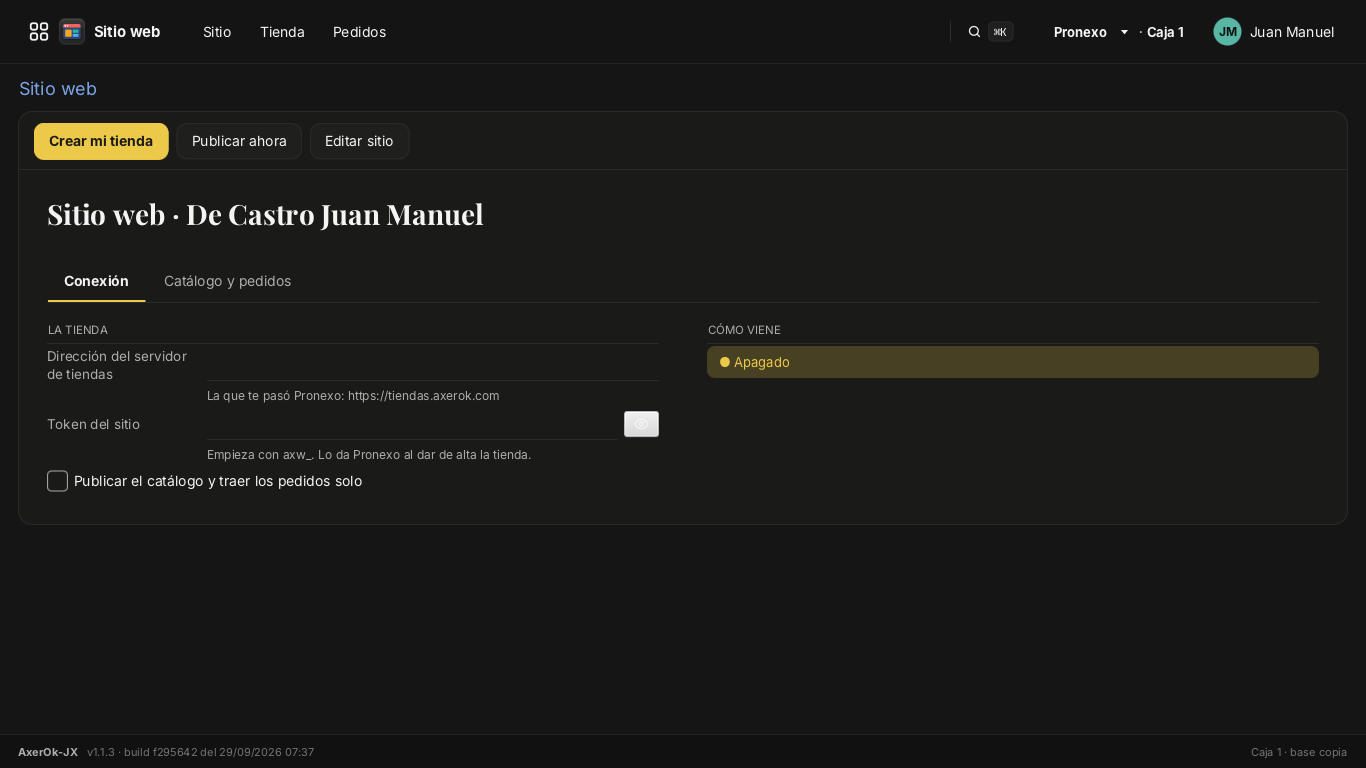Open the Tienda menu
Viewport: 1366px width, 768px height.
point(282,32)
